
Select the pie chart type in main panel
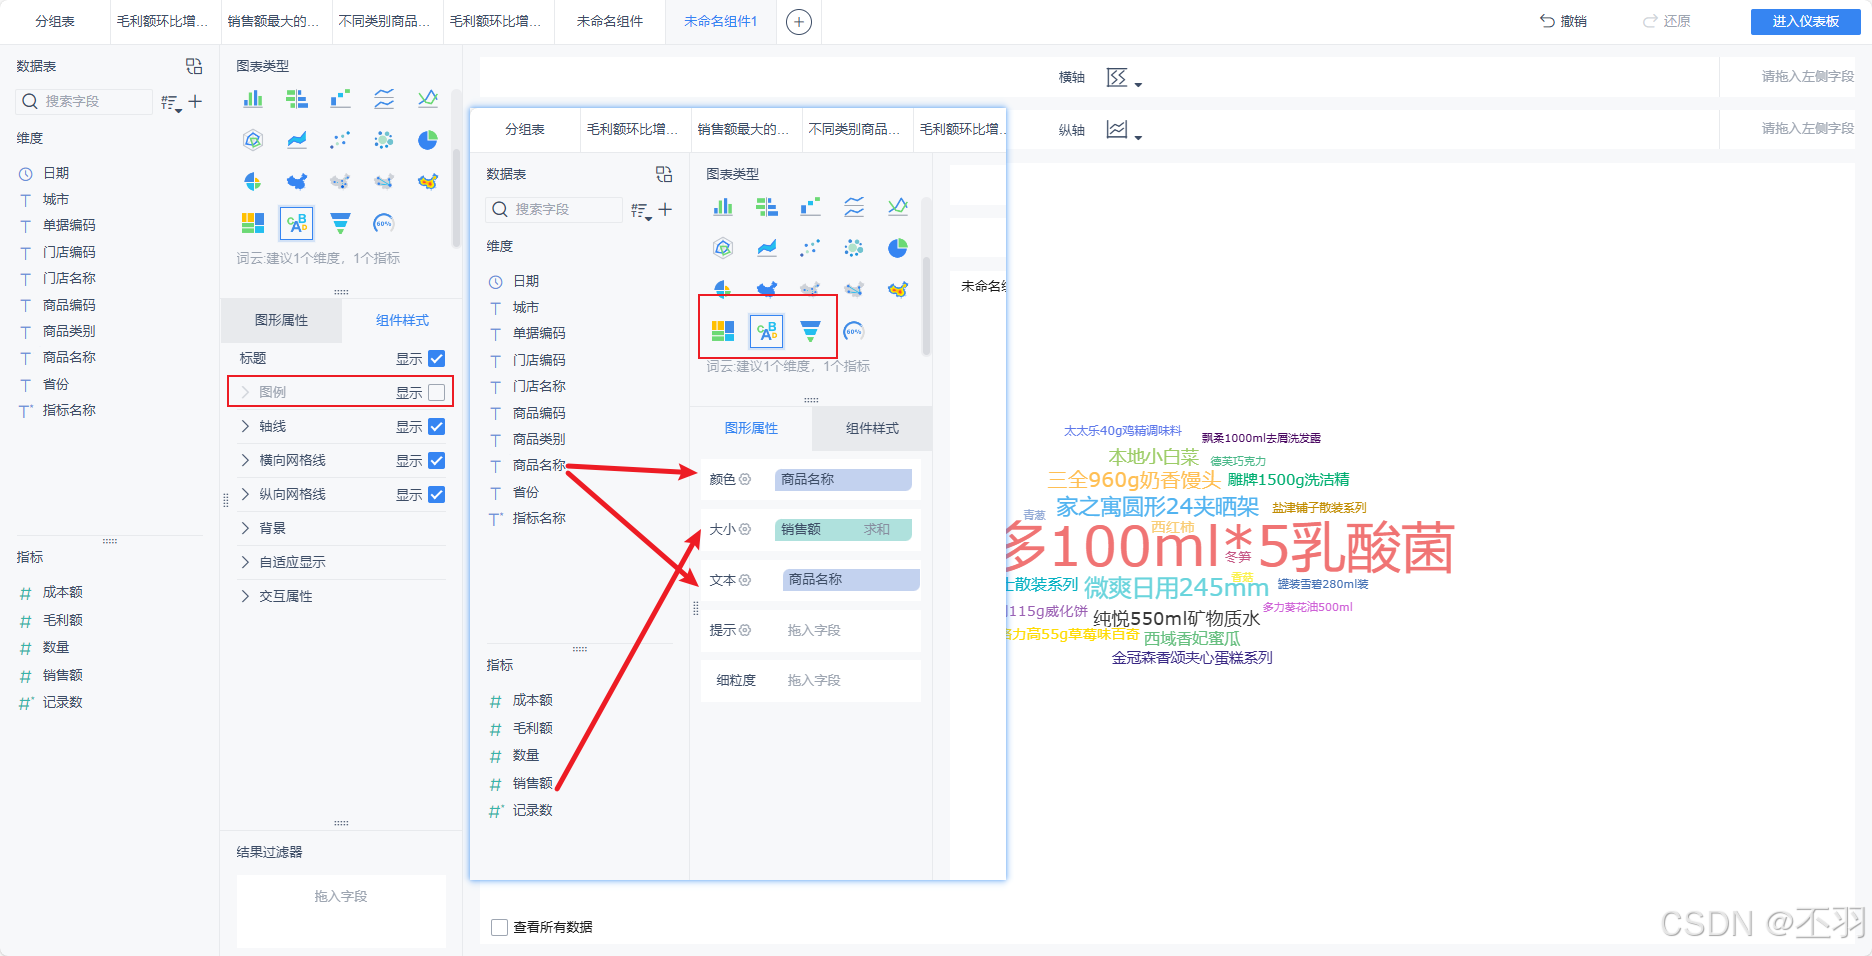pos(428,140)
